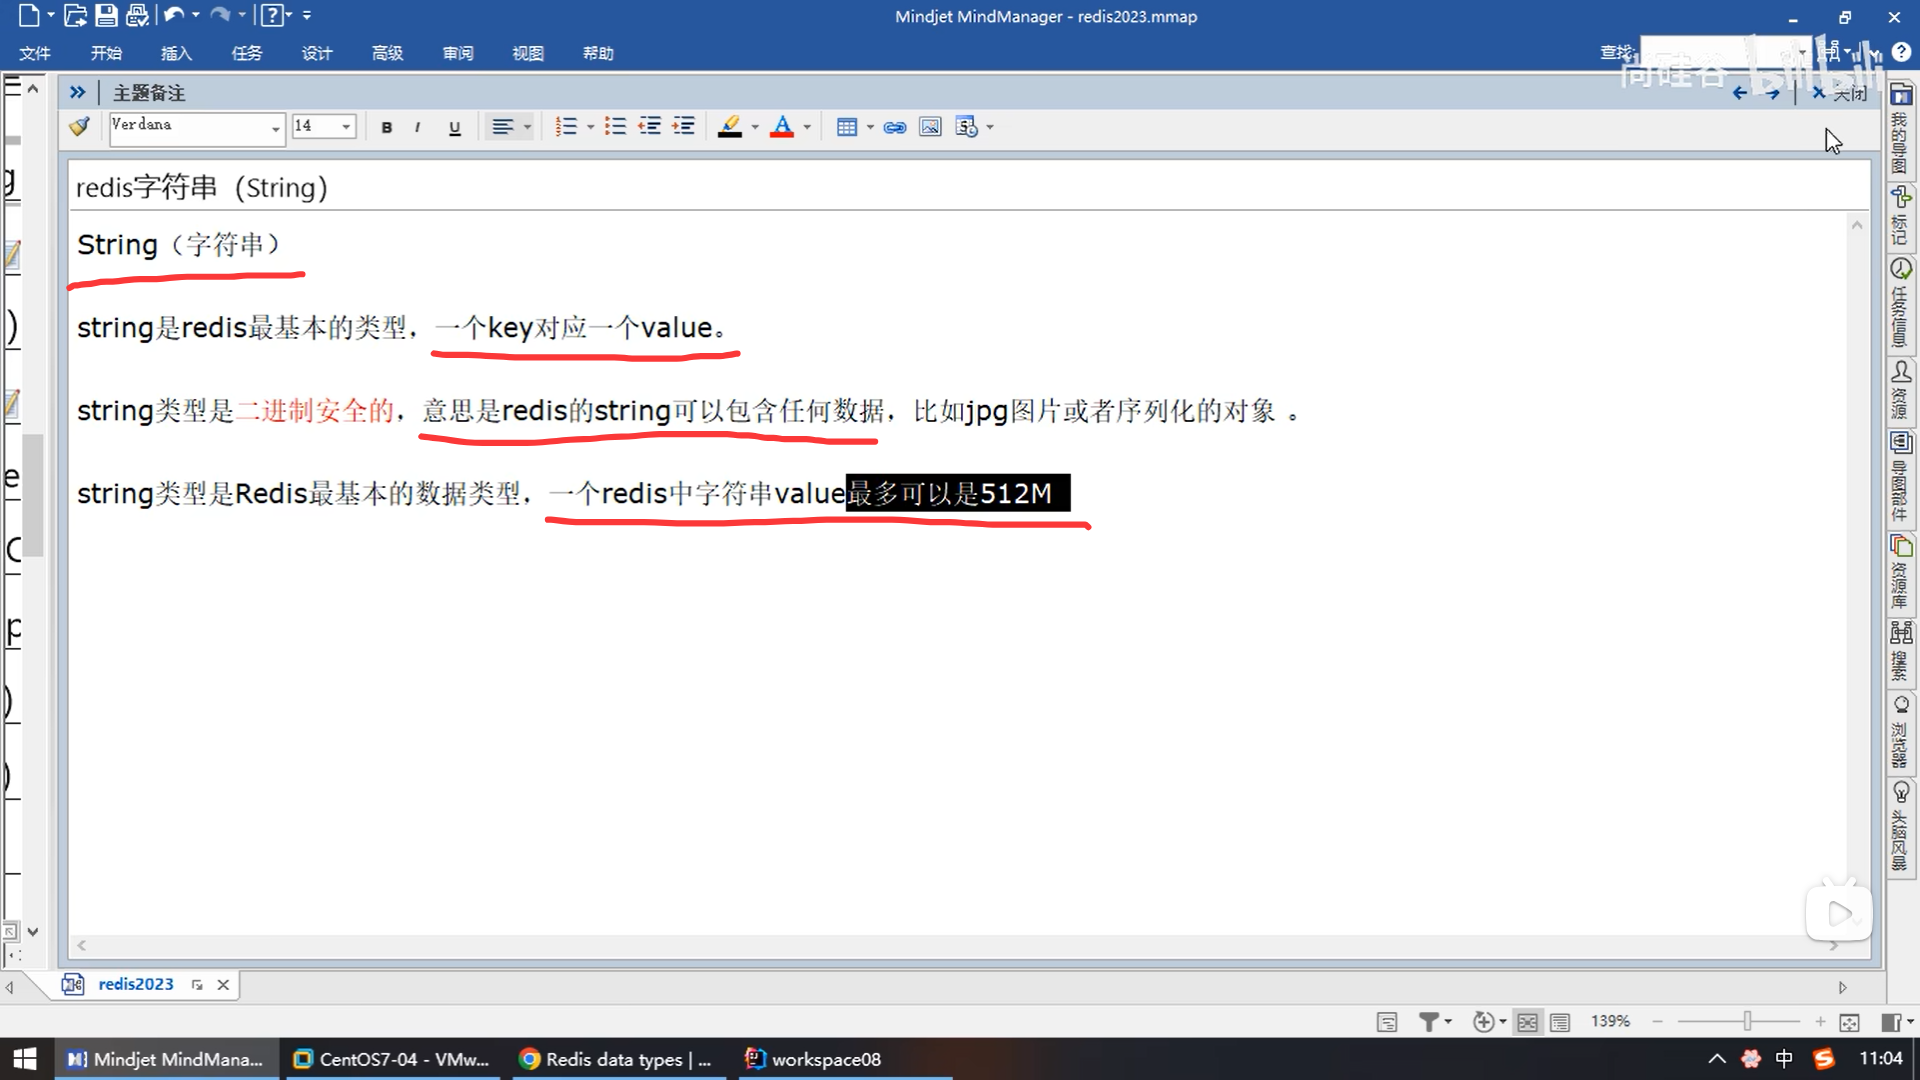The image size is (1920, 1080).
Task: Open Redis data types Chrome taskbar button
Action: 616,1059
